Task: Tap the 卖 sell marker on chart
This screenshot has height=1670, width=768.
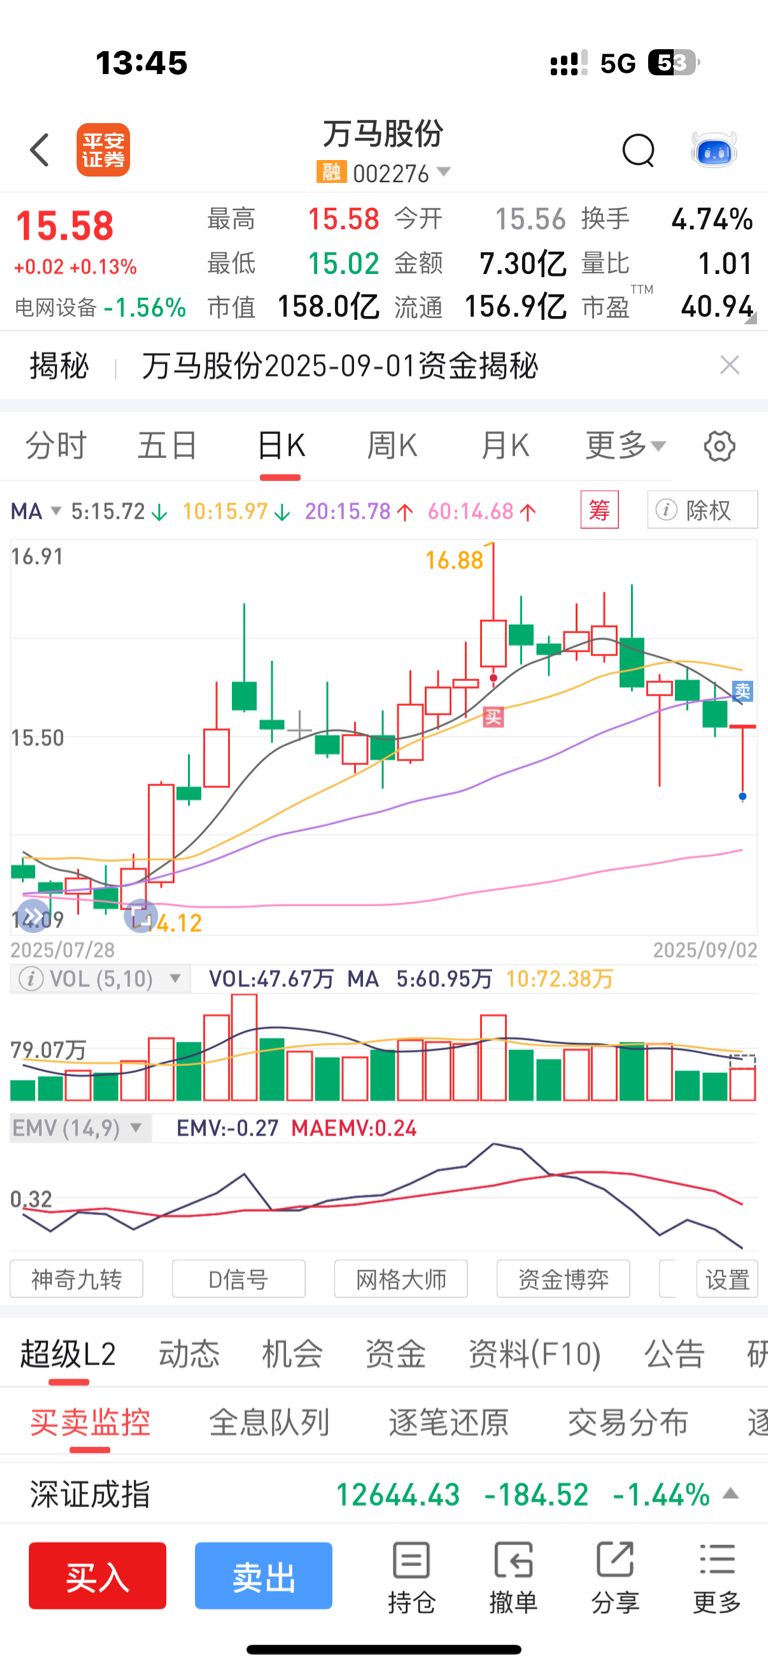Action: 742,691
